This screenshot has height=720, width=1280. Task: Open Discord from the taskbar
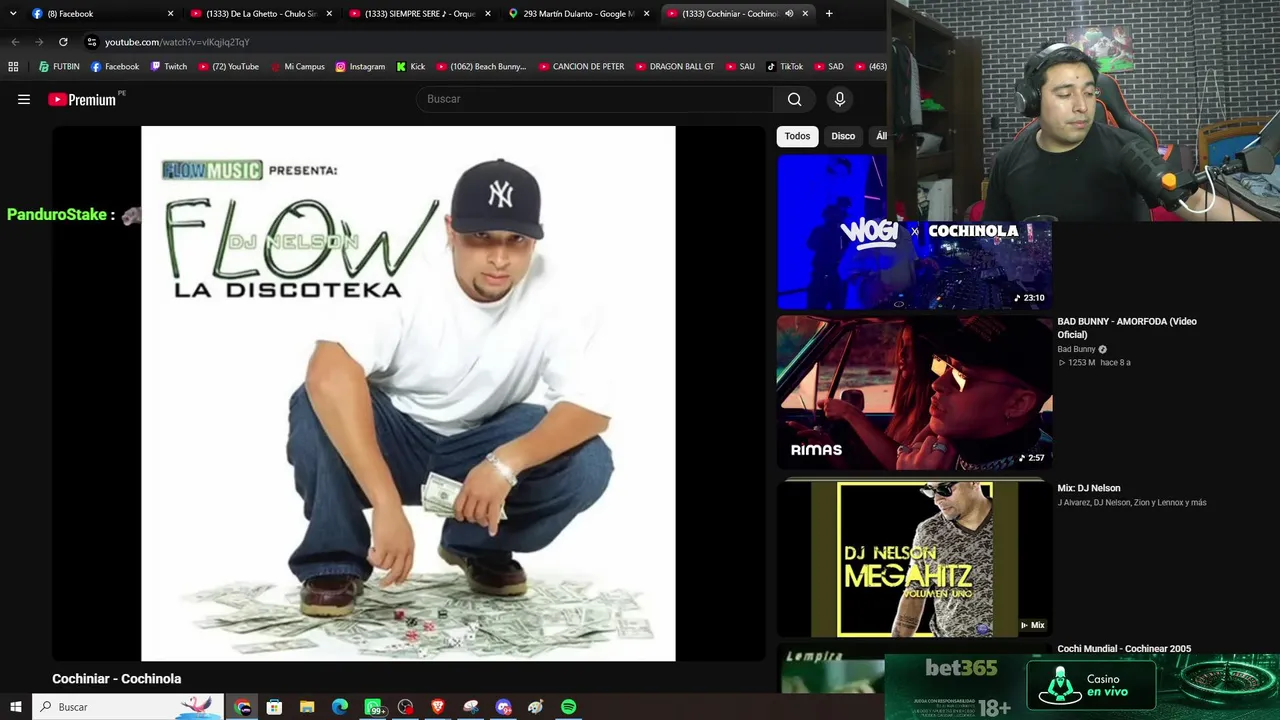pyautogui.click(x=503, y=707)
